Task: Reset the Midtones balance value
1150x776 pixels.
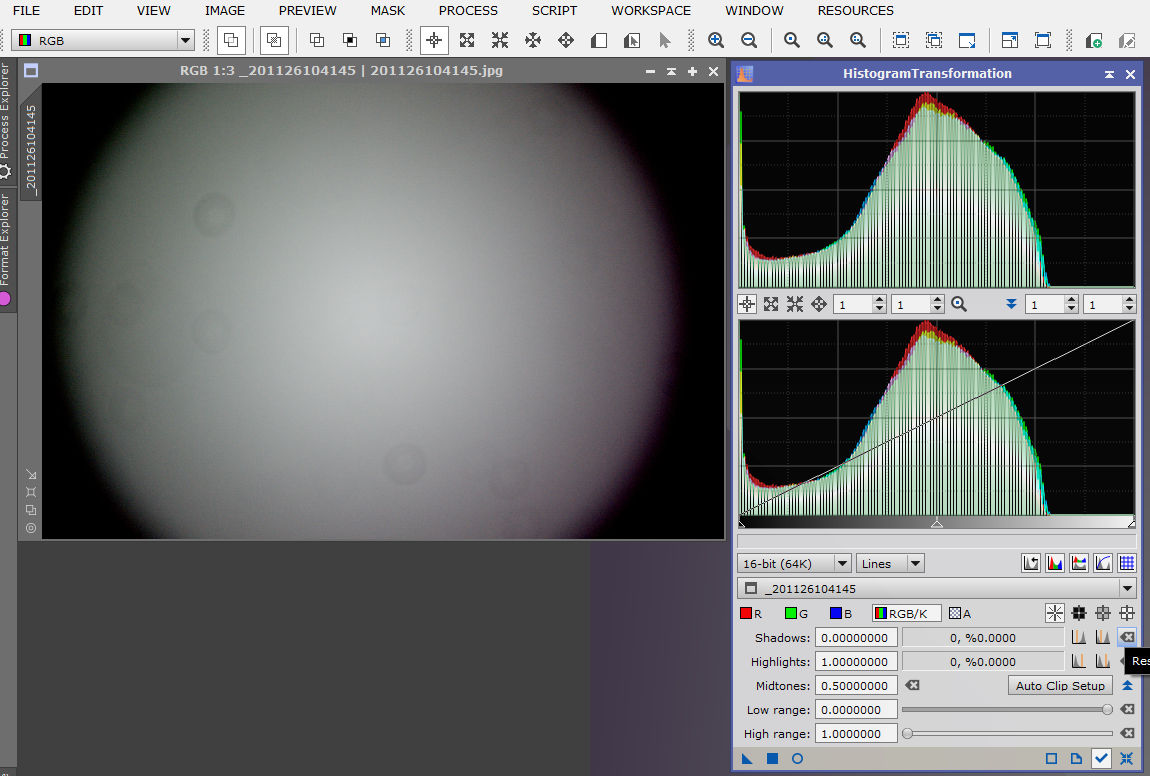Action: tap(912, 686)
